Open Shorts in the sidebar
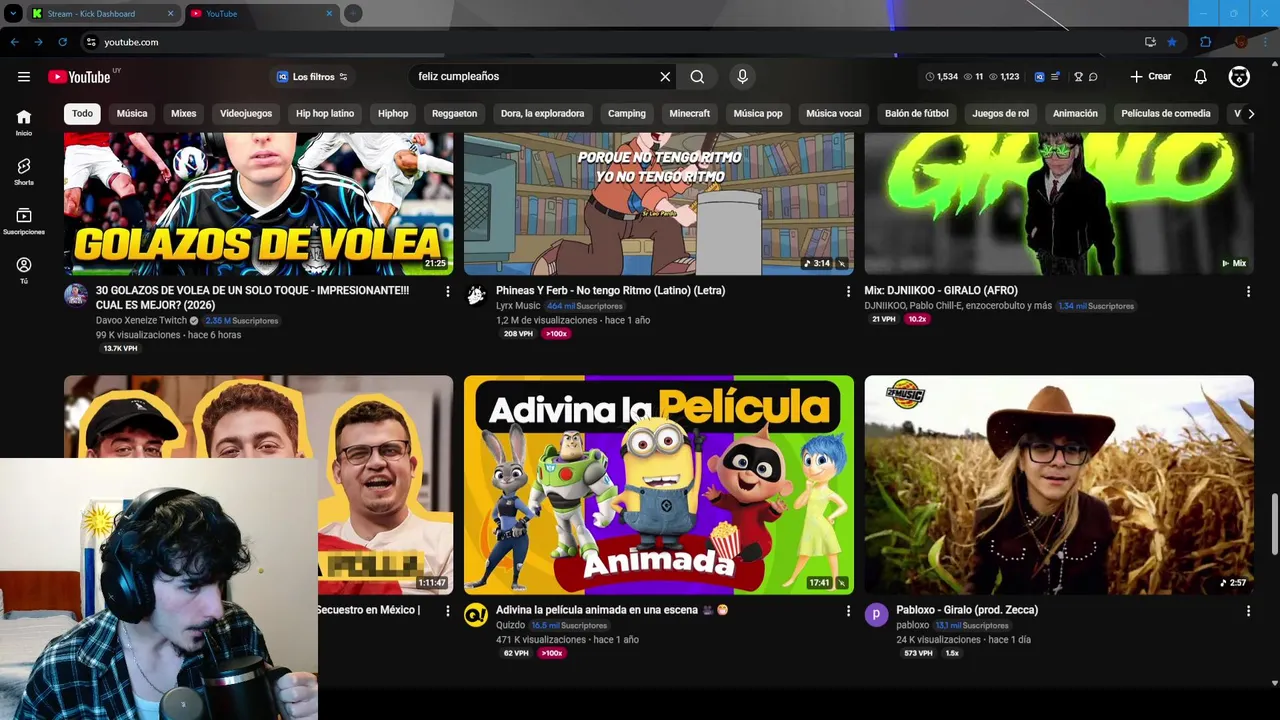Viewport: 1280px width, 720px height. [x=24, y=171]
